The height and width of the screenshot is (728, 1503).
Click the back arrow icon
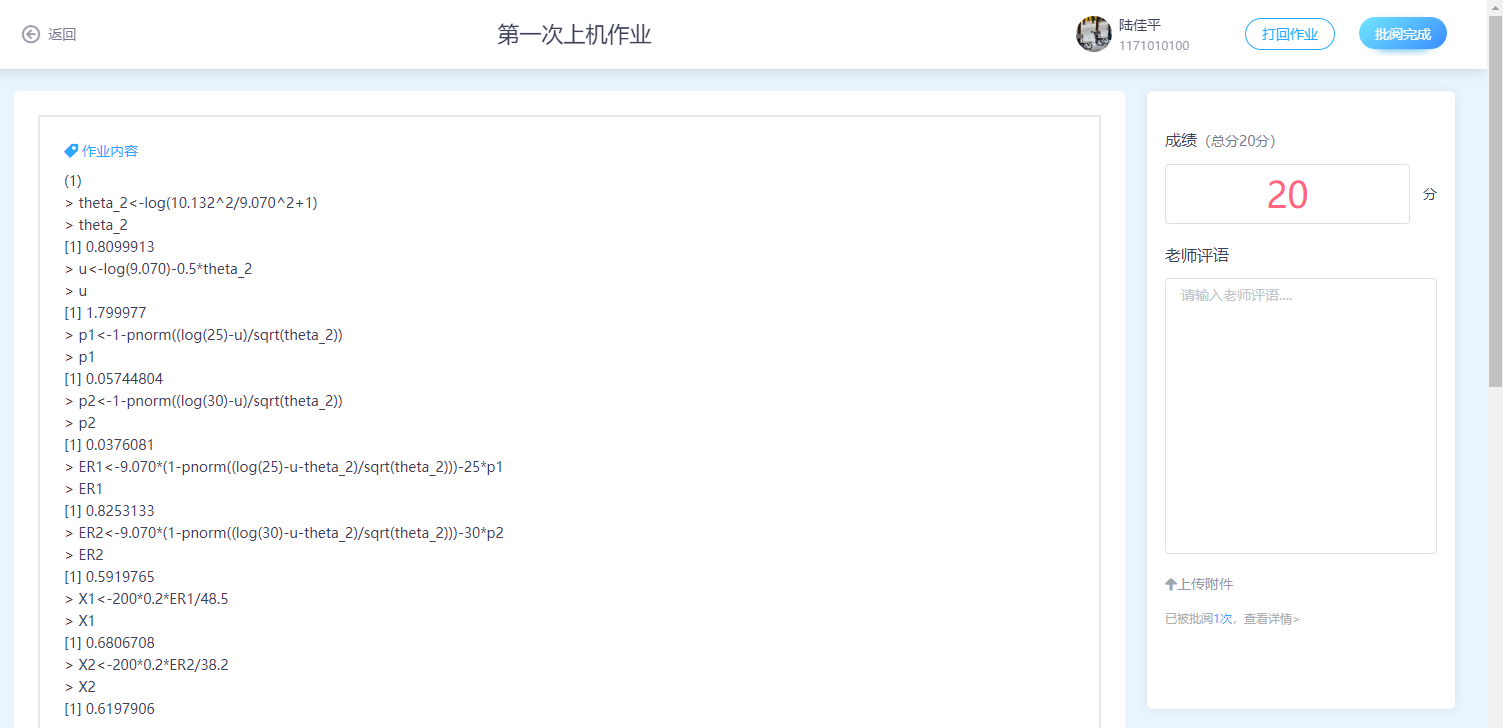[31, 34]
